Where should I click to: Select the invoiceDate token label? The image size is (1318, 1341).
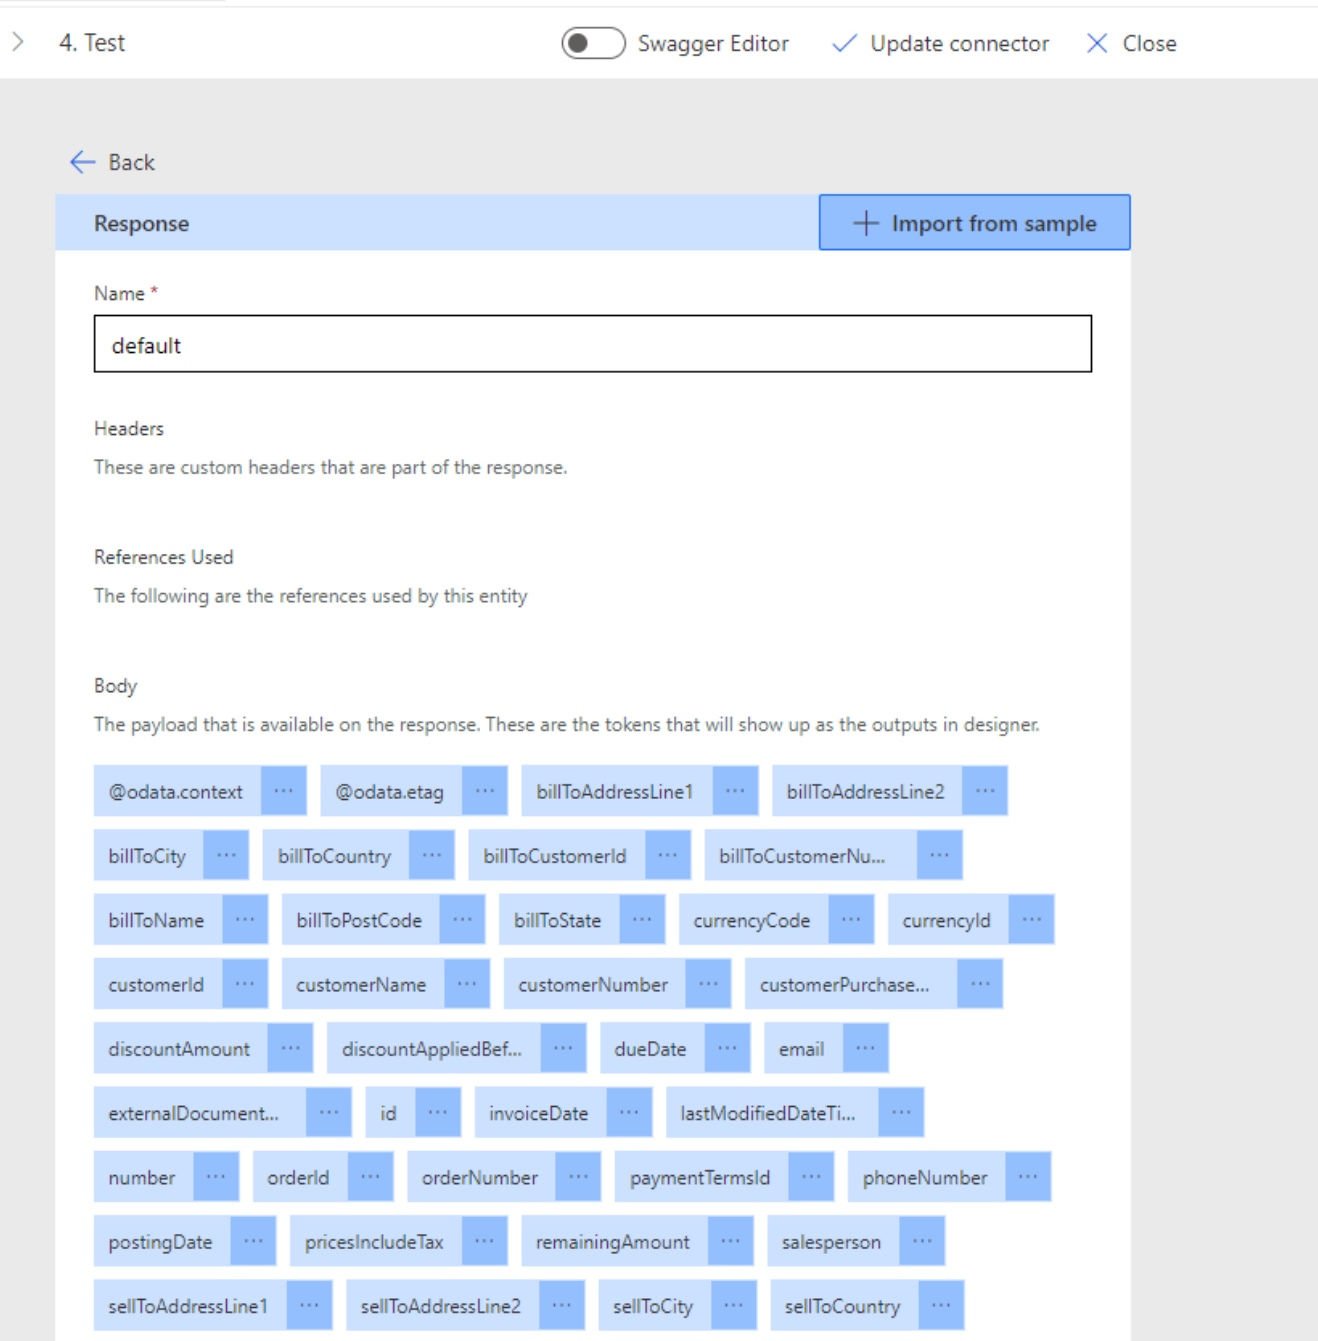coord(538,1113)
